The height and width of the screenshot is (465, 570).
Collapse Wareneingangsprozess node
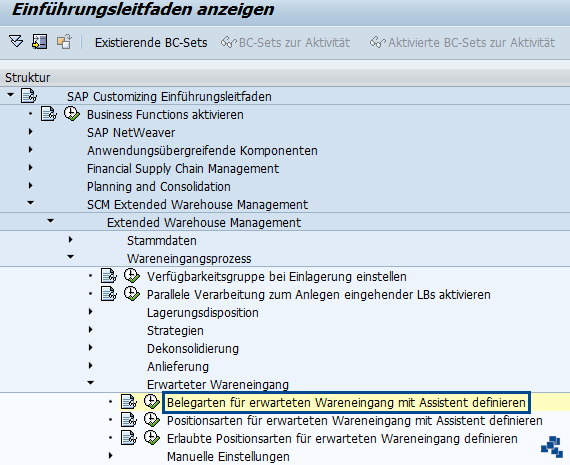(x=71, y=257)
